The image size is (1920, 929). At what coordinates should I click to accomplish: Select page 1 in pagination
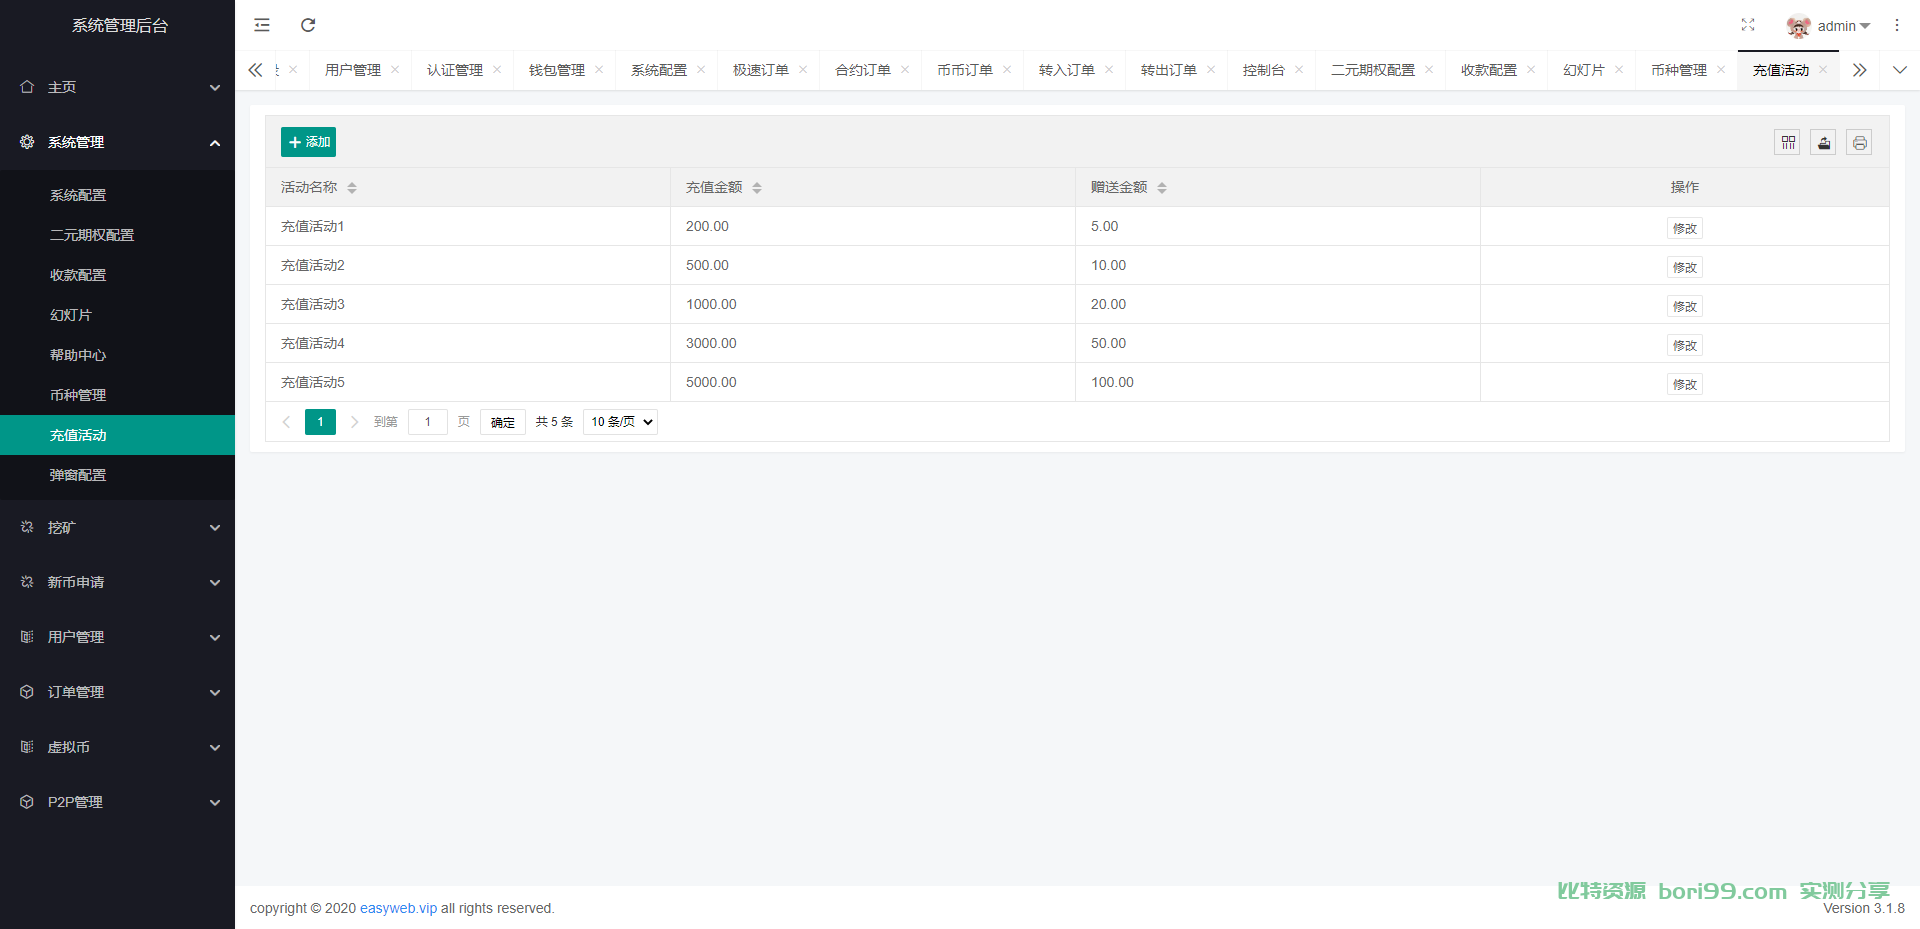click(320, 422)
